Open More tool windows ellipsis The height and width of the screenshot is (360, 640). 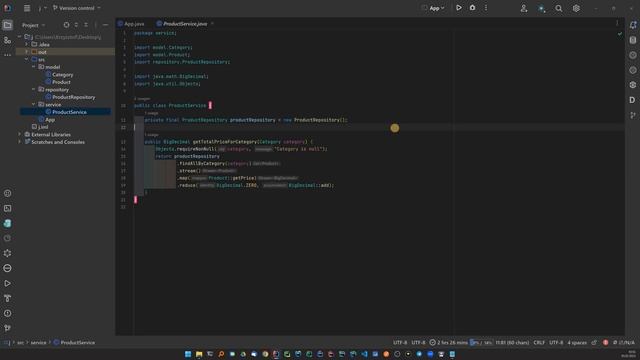click(7, 55)
